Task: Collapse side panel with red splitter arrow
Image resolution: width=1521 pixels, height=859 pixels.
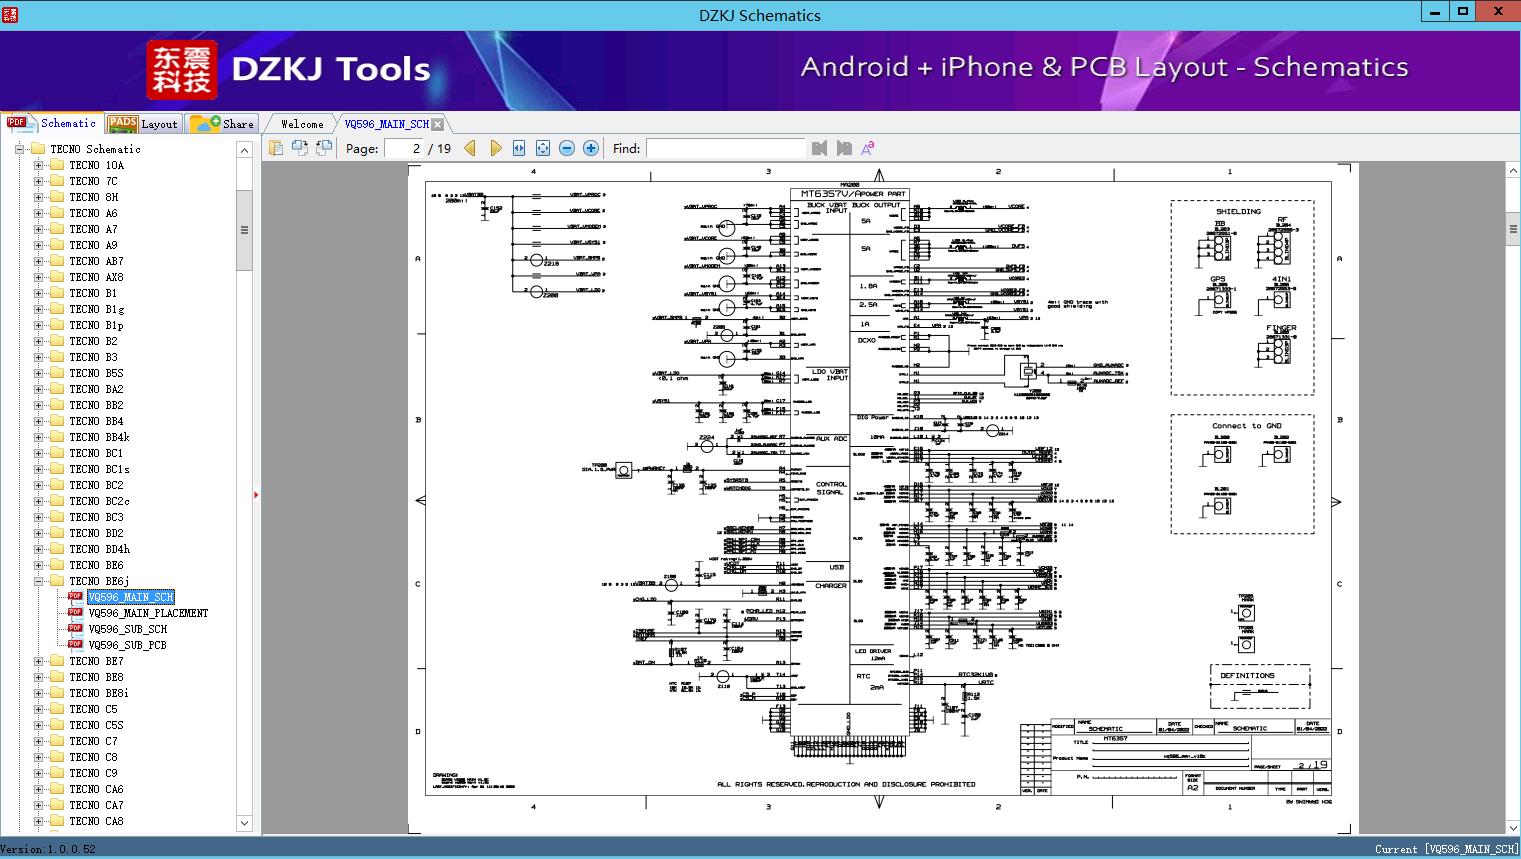Action: tap(256, 494)
